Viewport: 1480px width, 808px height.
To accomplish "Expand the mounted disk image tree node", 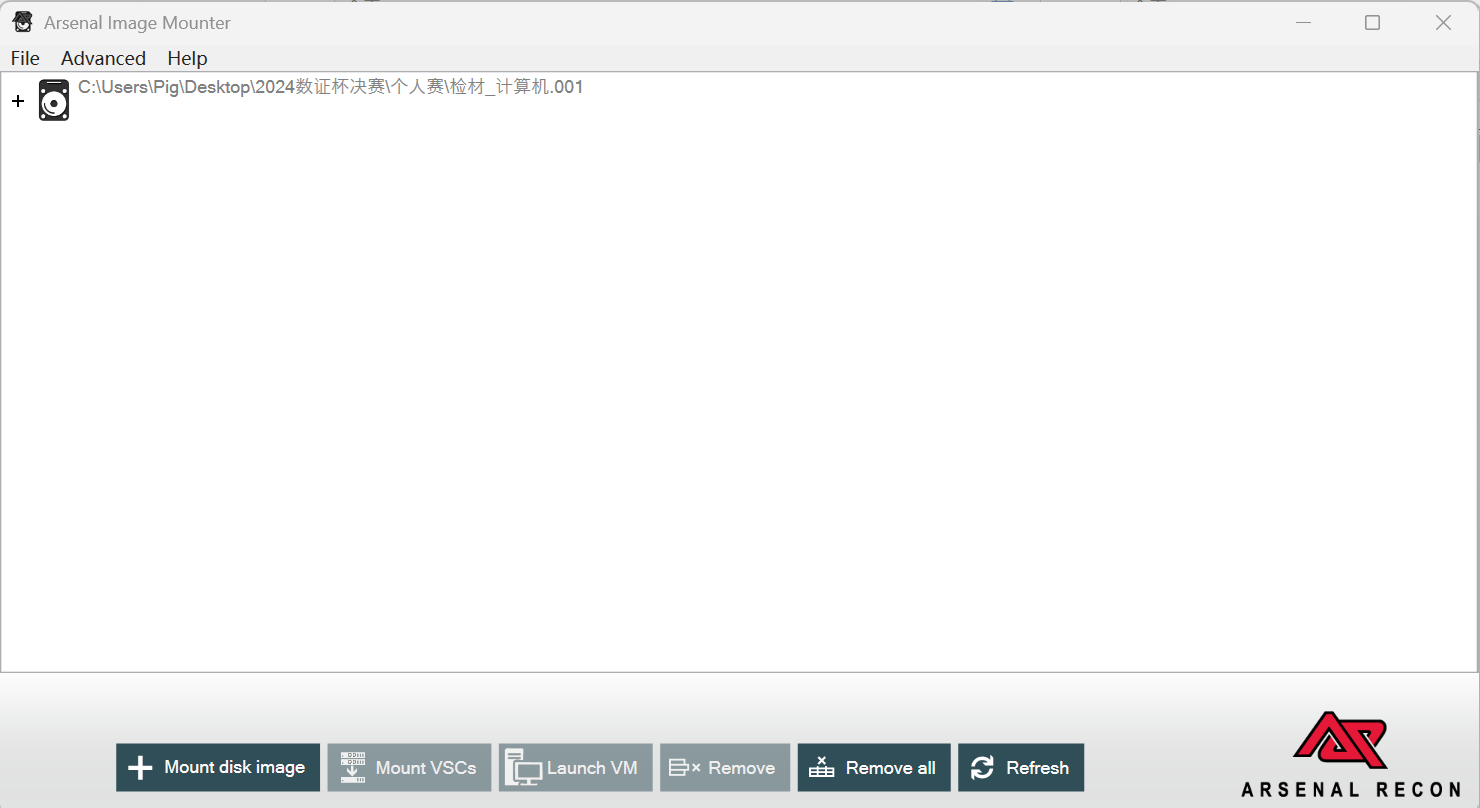I will (18, 101).
